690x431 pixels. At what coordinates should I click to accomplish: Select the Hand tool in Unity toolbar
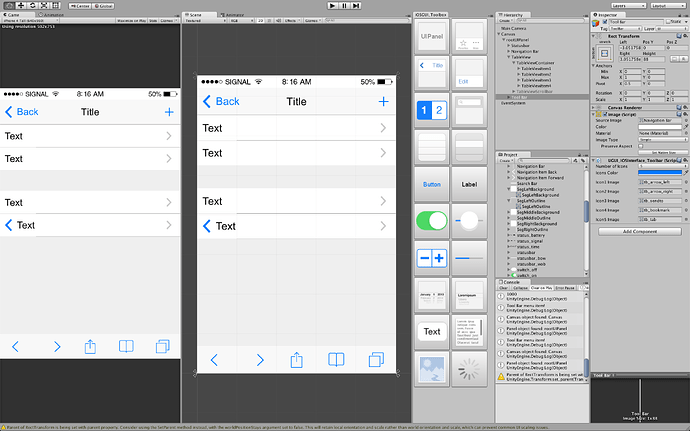(9, 6)
